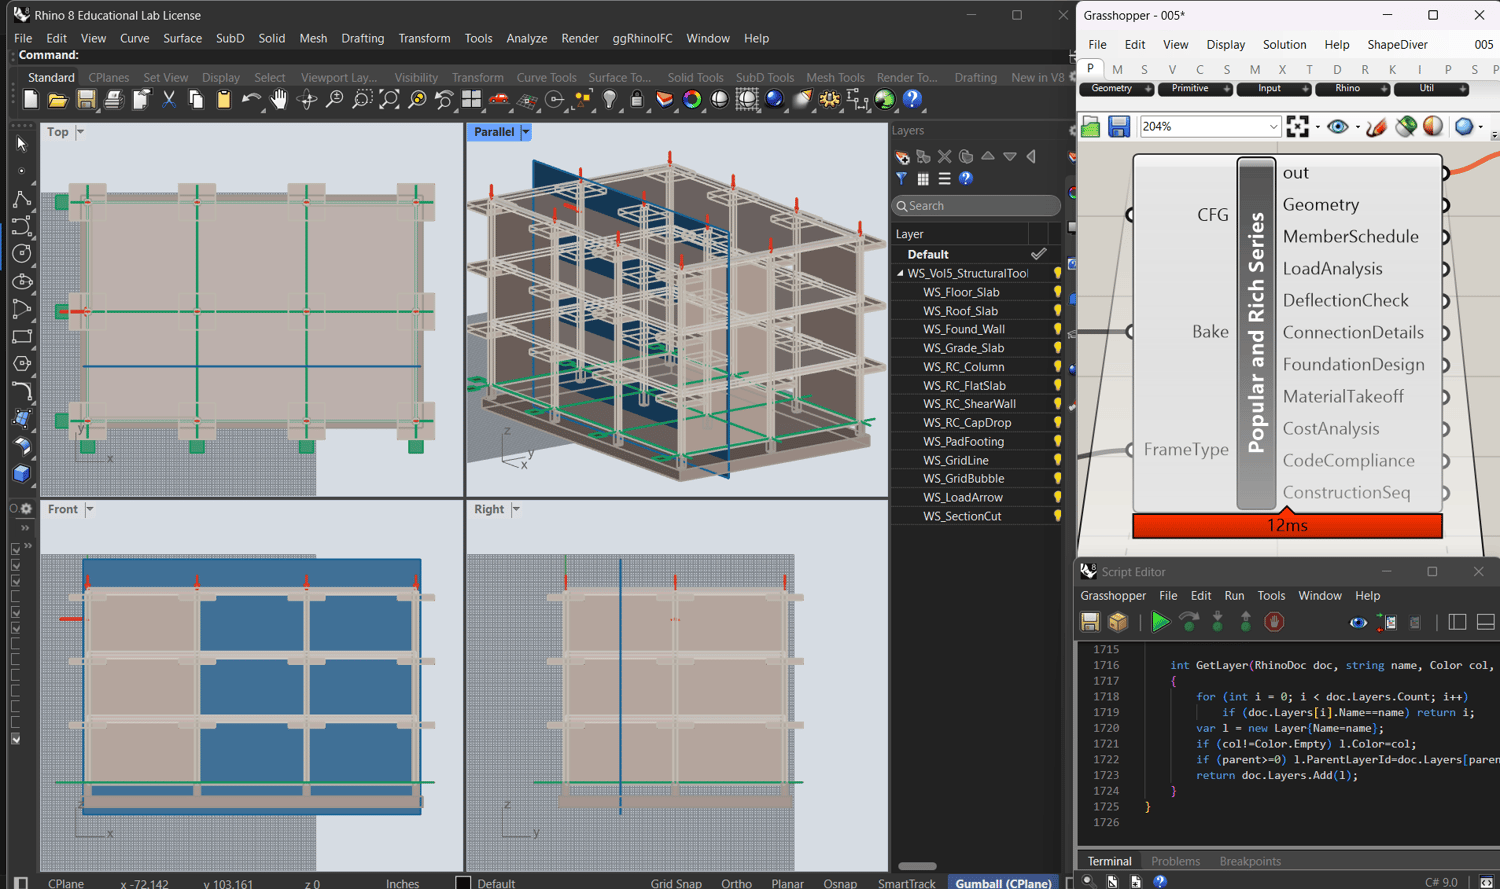Toggle visibility bulb of WS_RC_Column layer
This screenshot has height=889, width=1500.
point(1057,367)
